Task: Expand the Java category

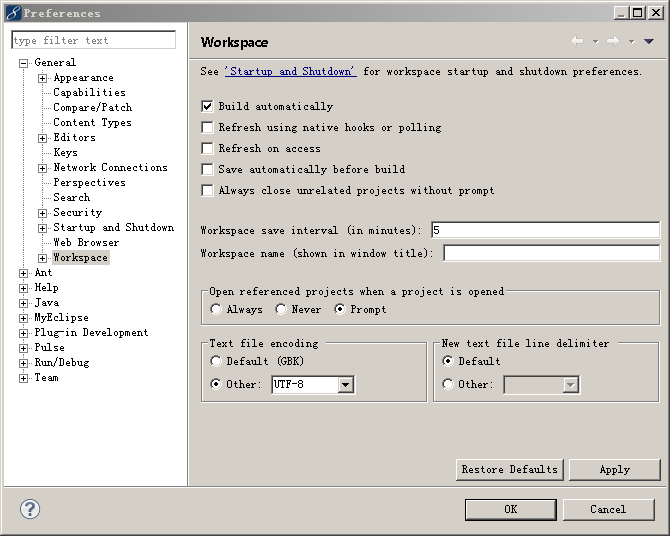Action: 24,303
